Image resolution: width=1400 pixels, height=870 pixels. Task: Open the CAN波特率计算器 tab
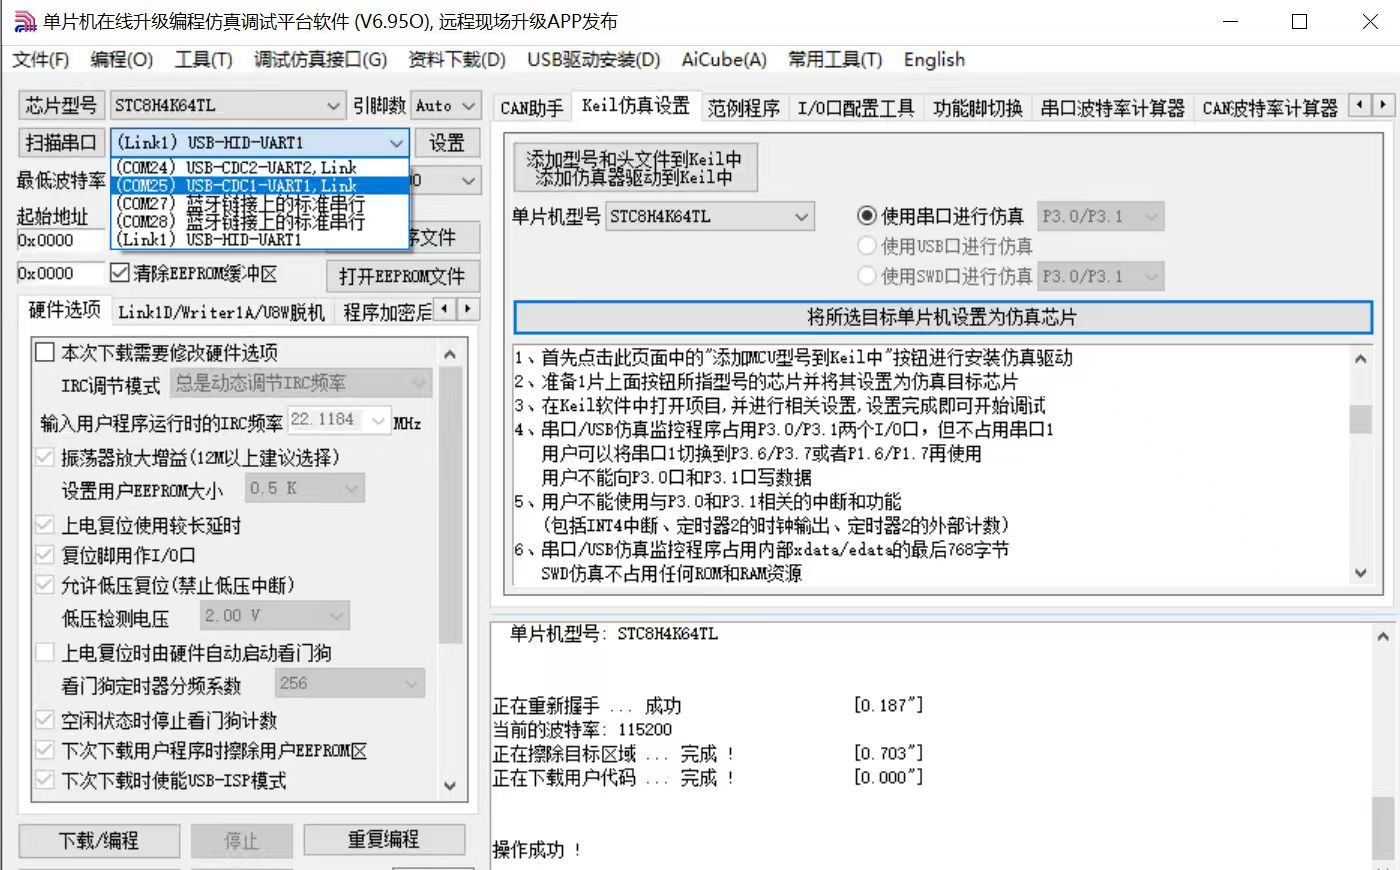tap(1270, 108)
